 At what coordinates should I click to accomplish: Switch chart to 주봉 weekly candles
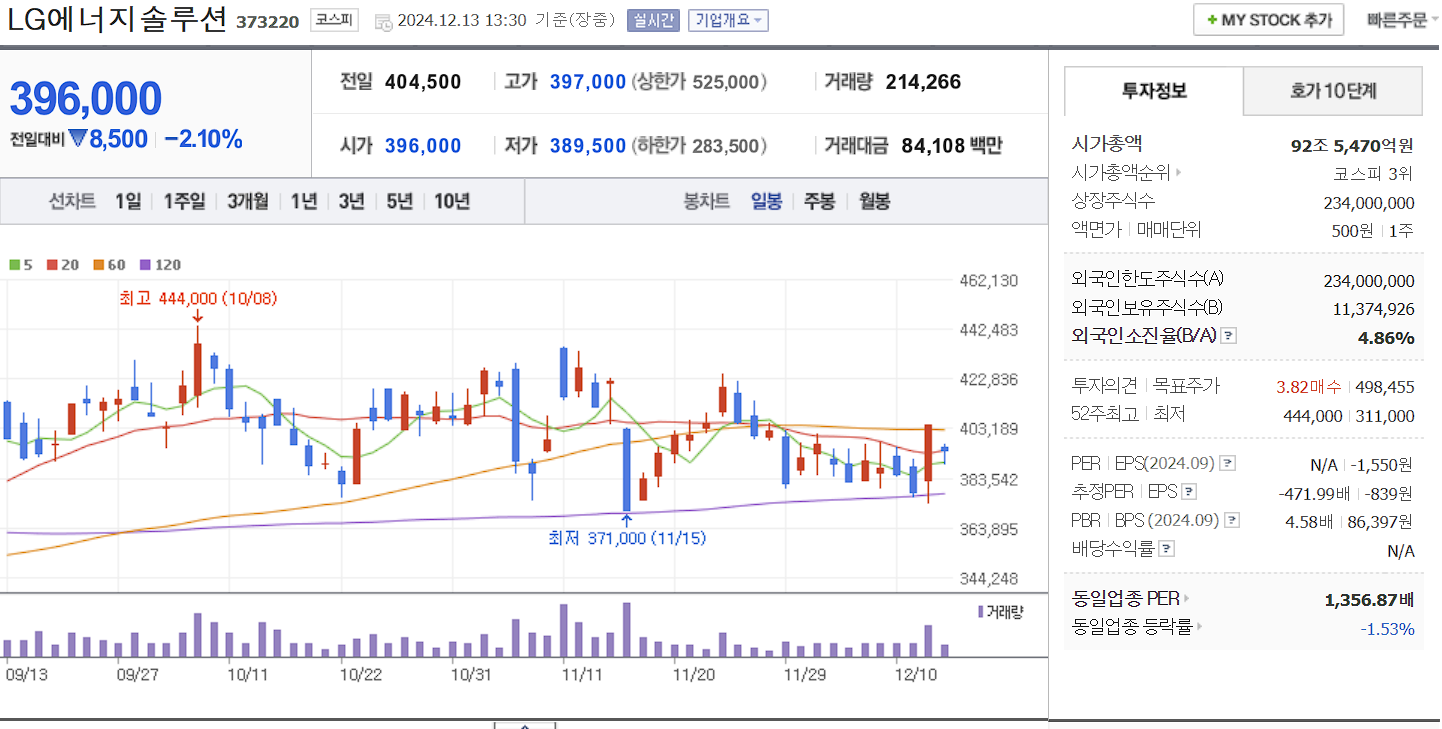coord(819,201)
